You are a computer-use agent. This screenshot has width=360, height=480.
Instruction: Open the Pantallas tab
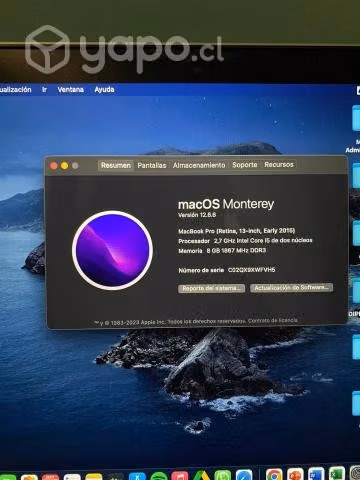point(152,165)
